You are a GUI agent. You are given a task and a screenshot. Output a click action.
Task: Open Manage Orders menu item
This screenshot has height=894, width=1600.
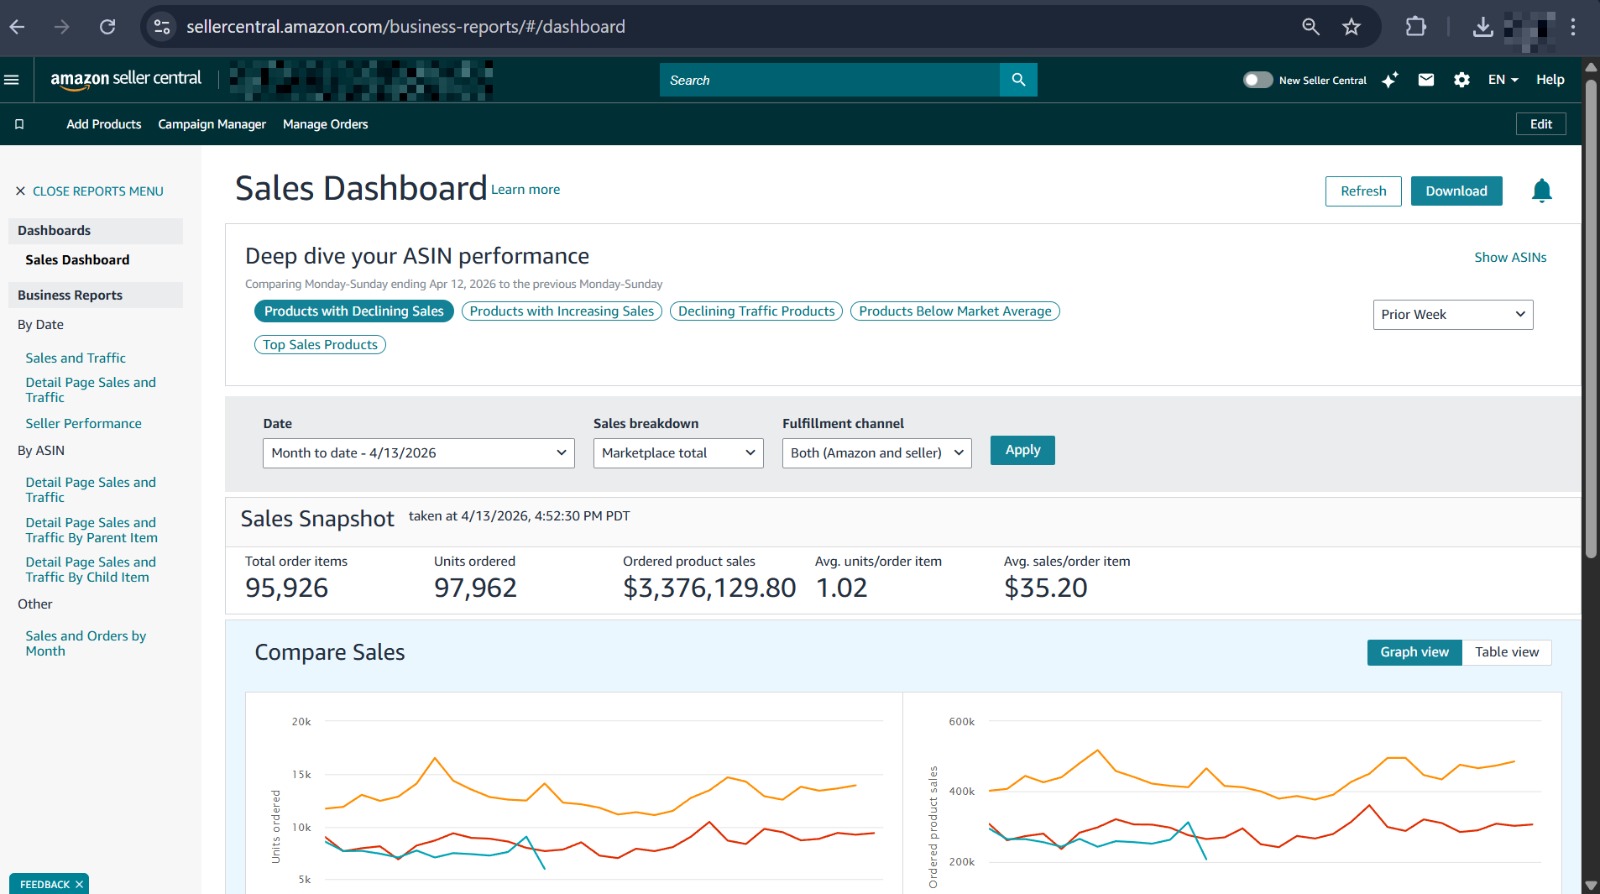click(x=325, y=124)
